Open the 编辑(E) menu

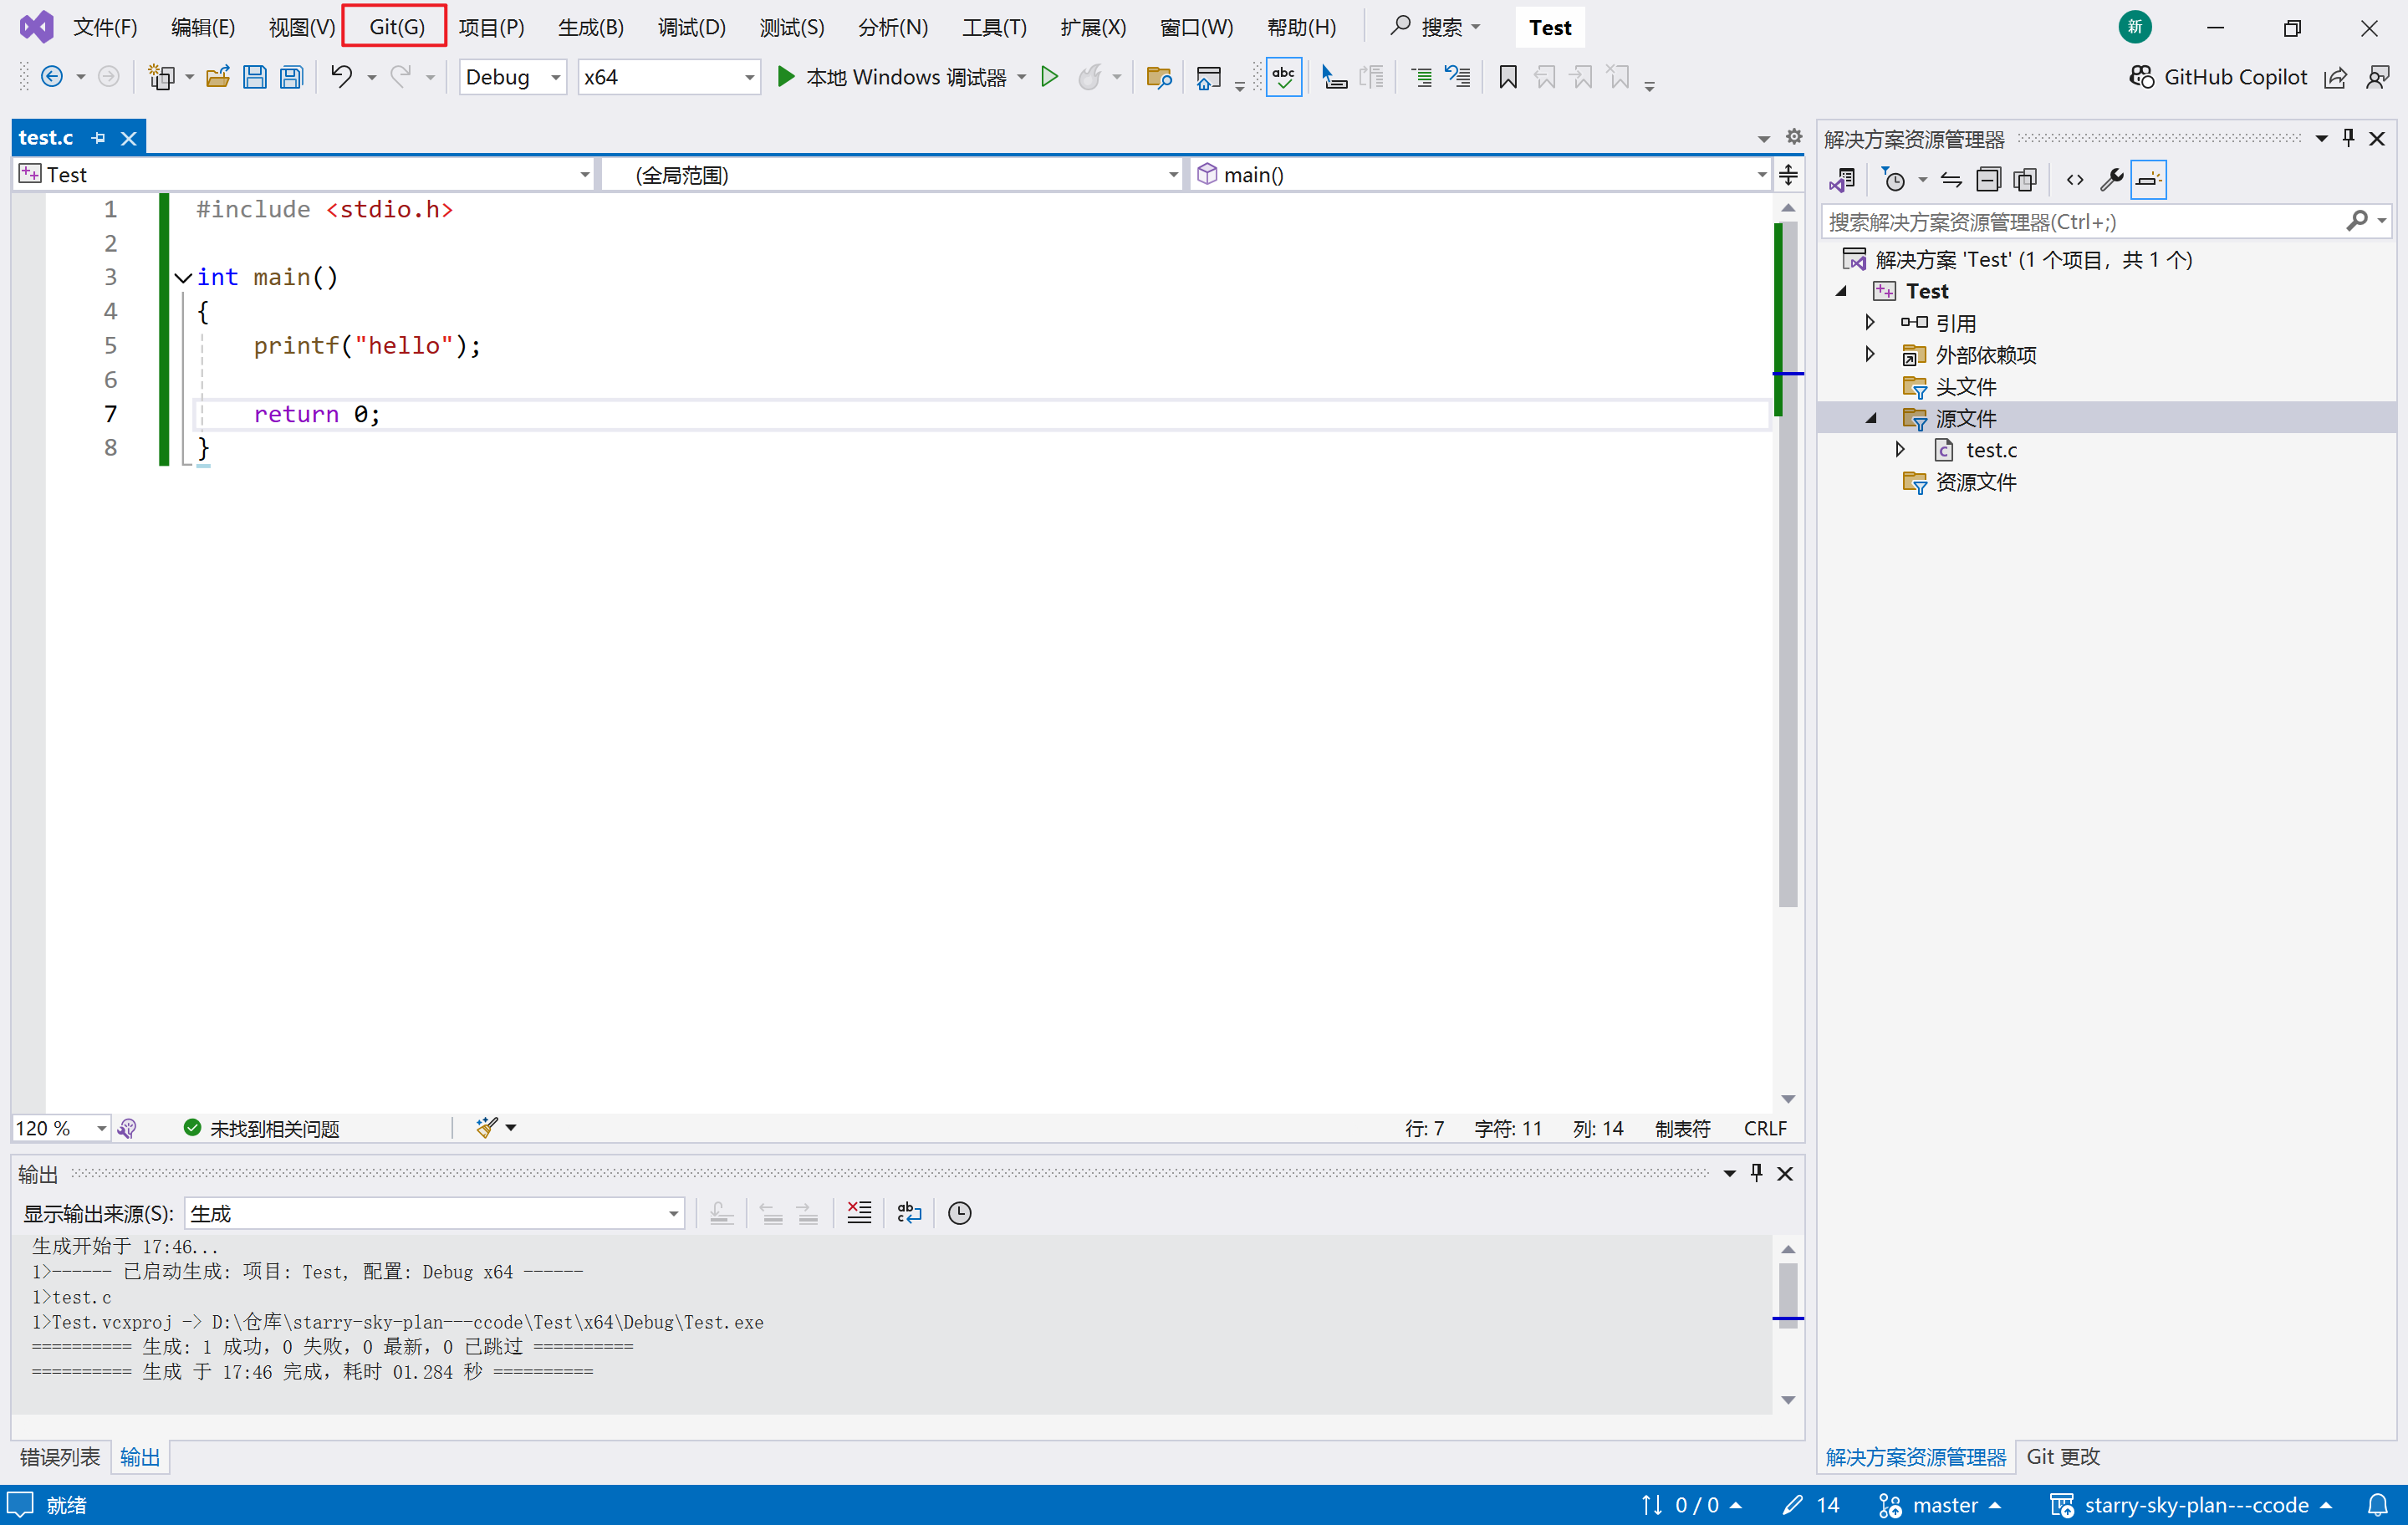(x=203, y=27)
